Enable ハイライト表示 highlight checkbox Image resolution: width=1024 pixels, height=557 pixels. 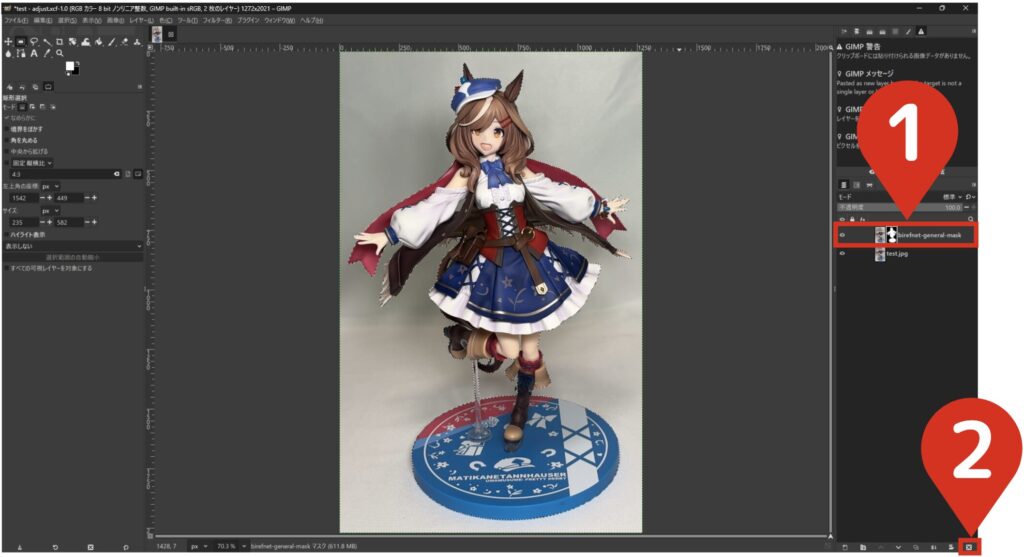(x=7, y=234)
